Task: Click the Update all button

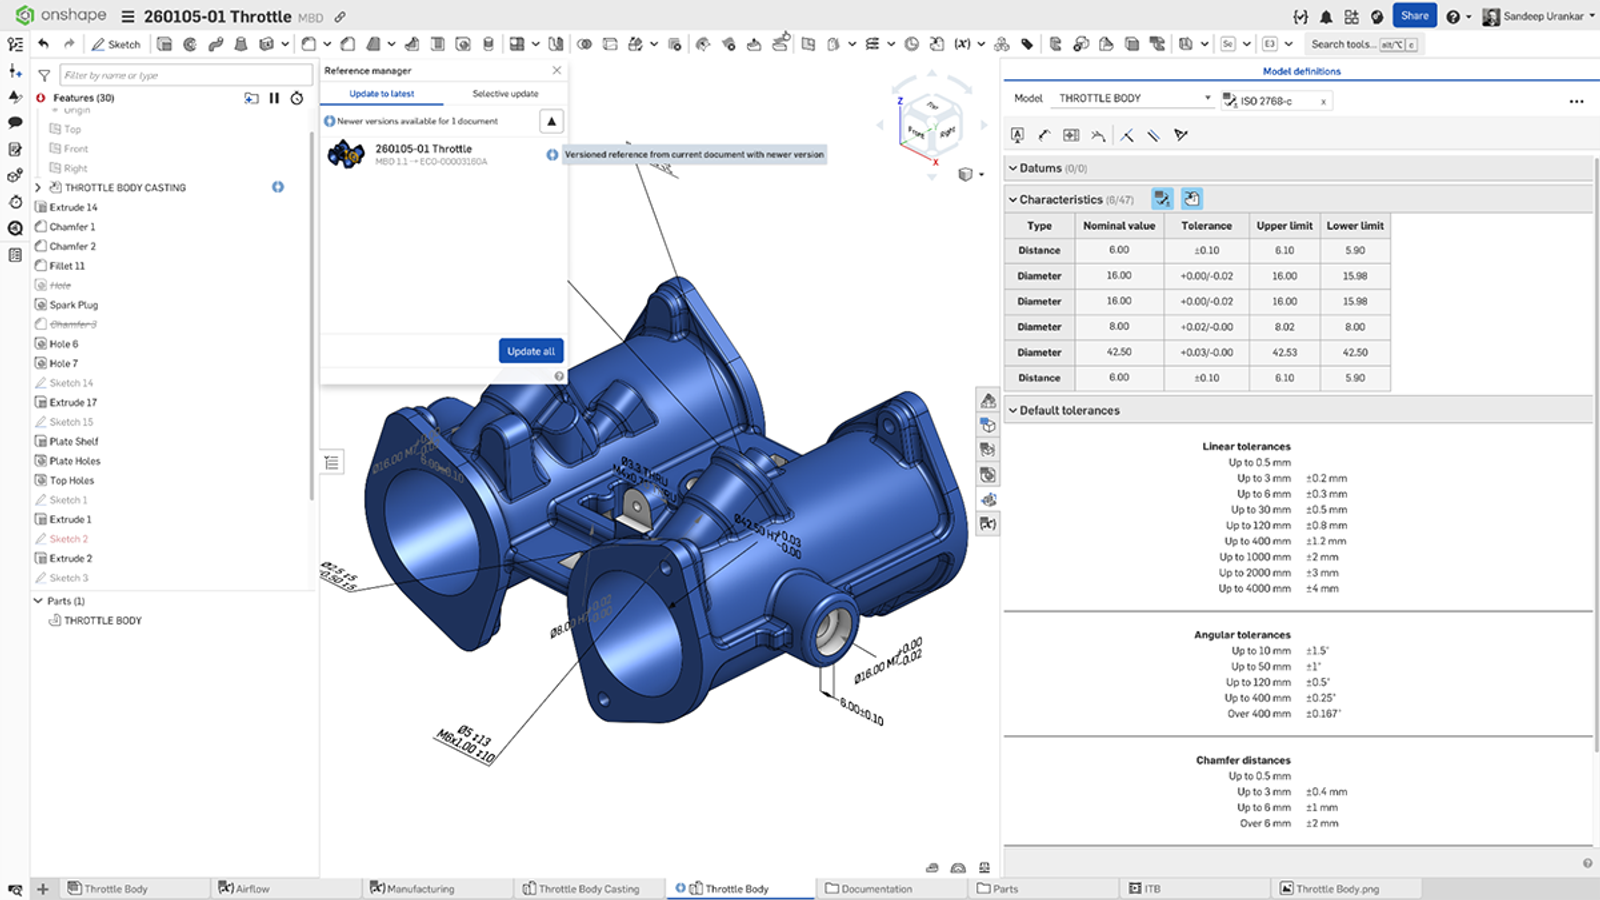Action: tap(530, 350)
